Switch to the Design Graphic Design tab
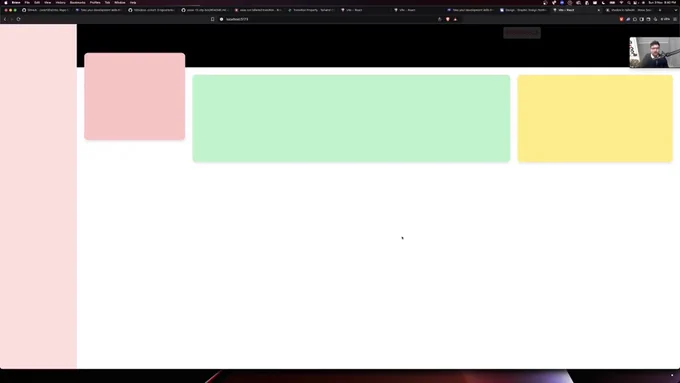The image size is (680, 383). pyautogui.click(x=523, y=10)
